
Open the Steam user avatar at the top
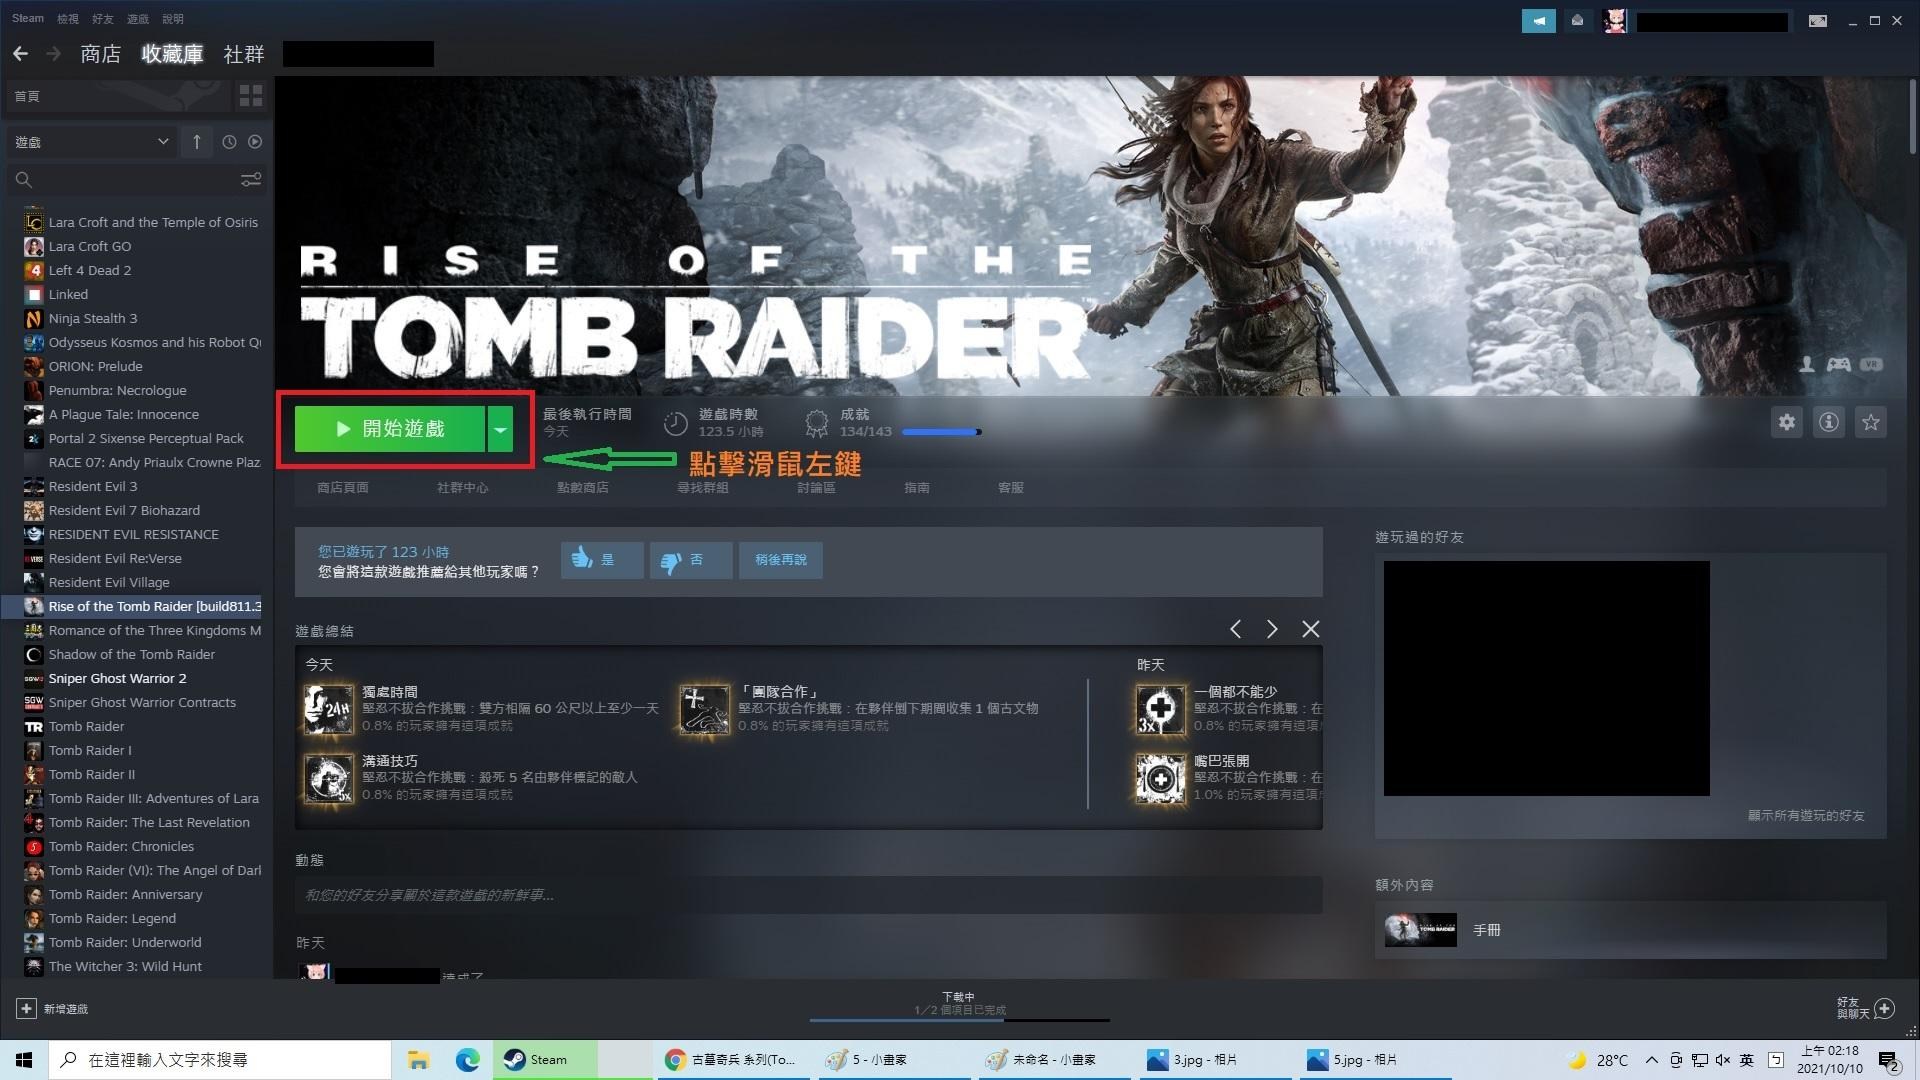point(1615,20)
